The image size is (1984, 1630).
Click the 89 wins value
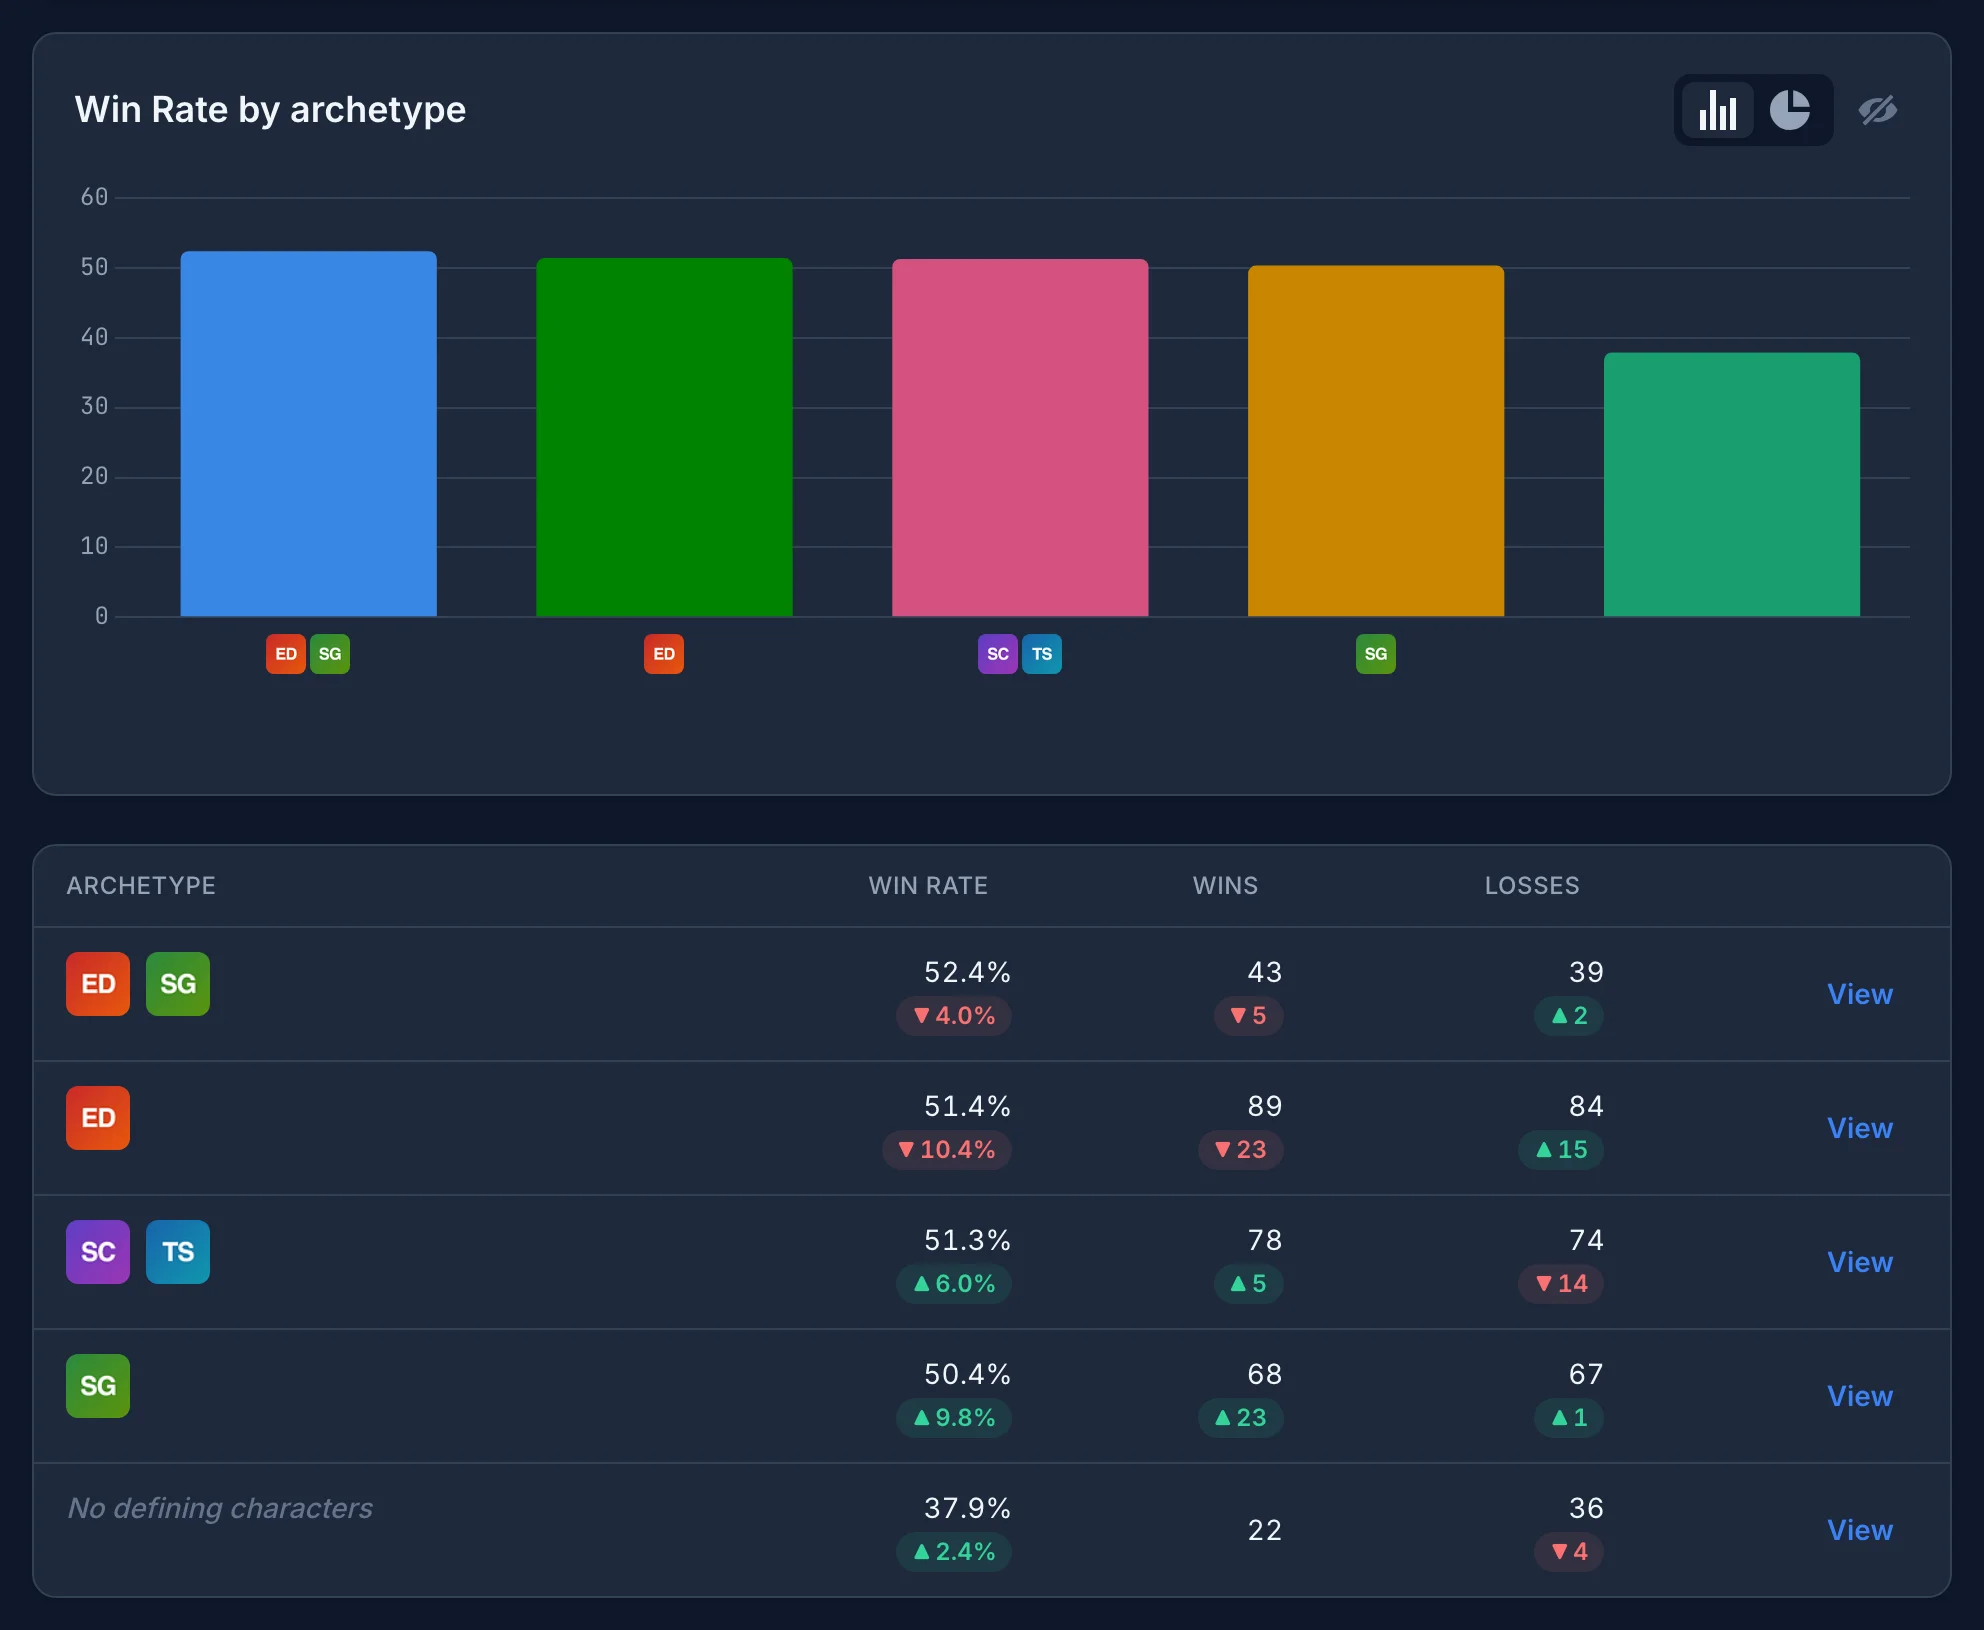[1265, 1106]
